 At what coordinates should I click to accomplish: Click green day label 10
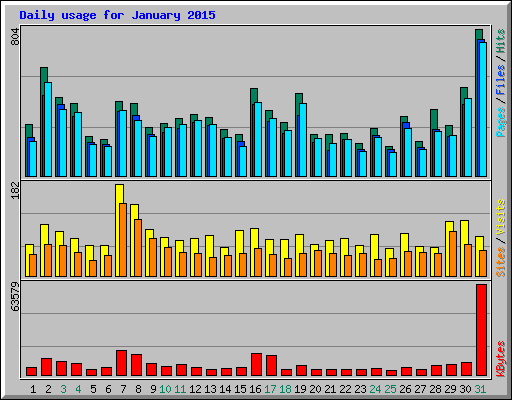point(165,389)
